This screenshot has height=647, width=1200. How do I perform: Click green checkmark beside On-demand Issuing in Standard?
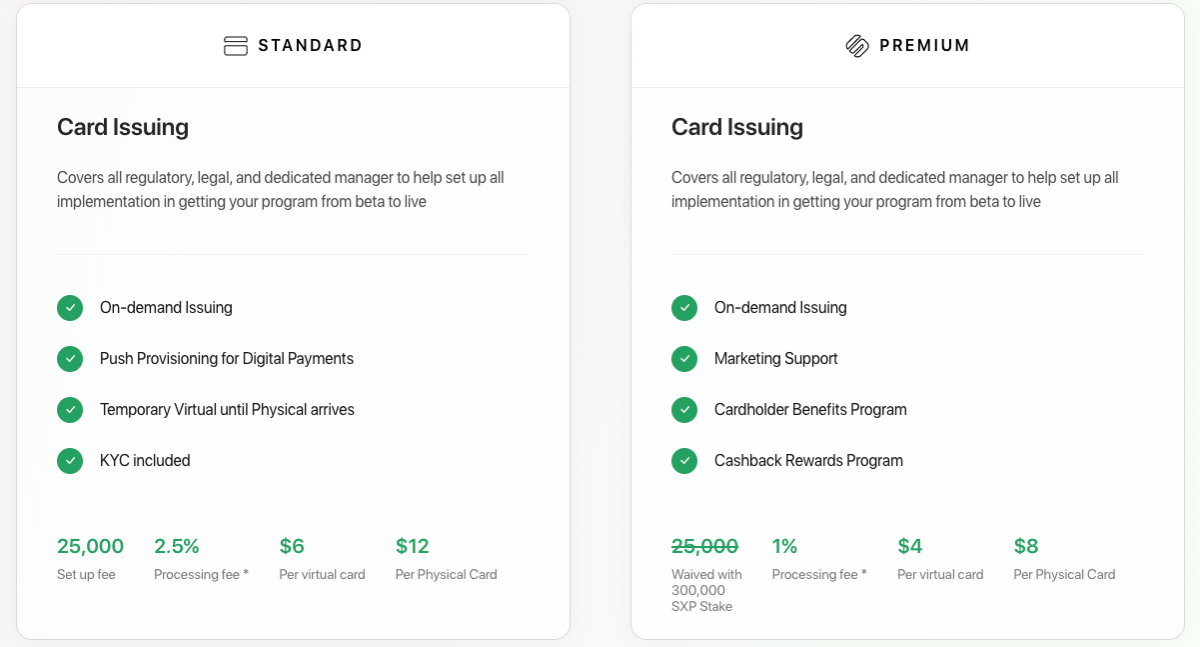coord(70,308)
